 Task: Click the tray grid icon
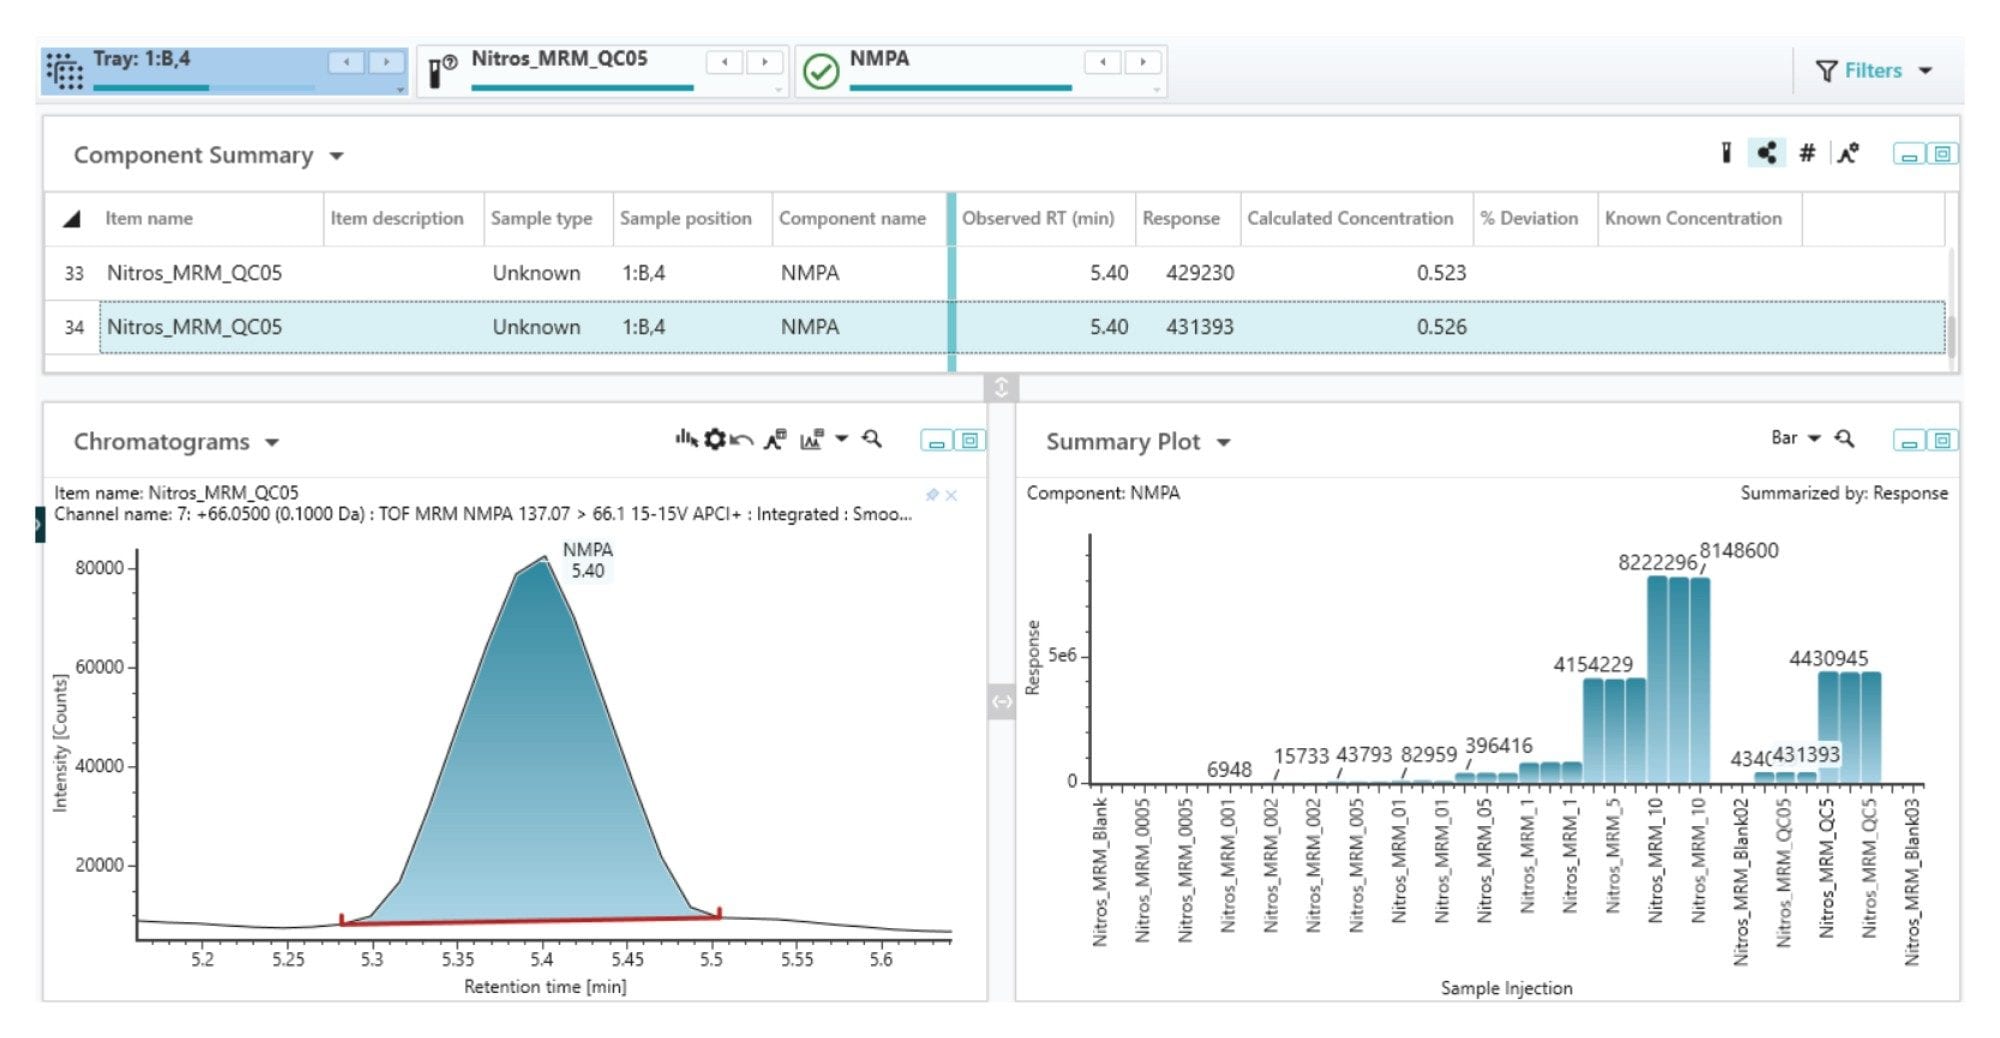coord(65,71)
